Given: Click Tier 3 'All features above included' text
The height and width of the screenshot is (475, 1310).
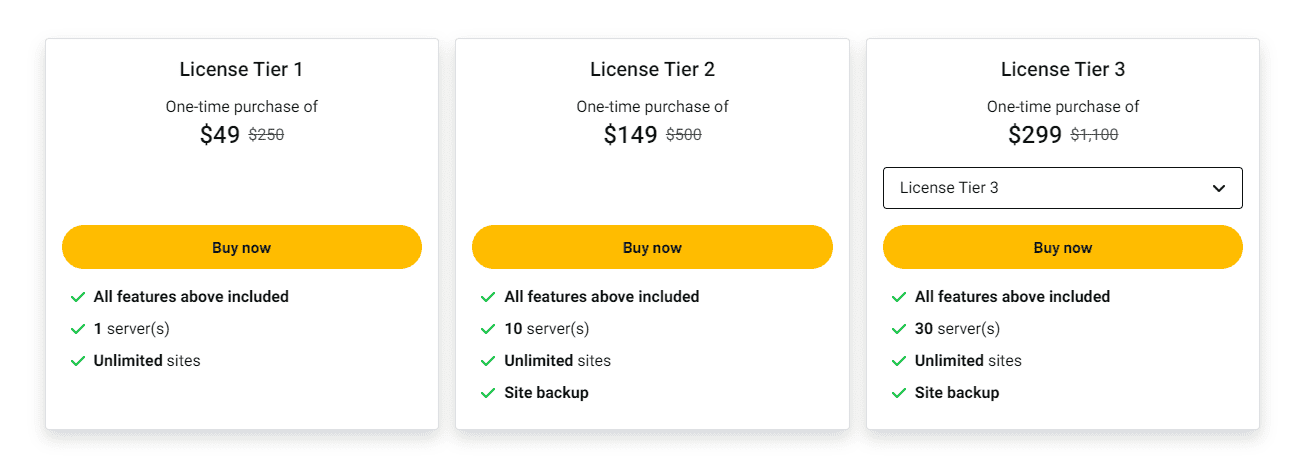Looking at the screenshot, I should pos(1012,297).
